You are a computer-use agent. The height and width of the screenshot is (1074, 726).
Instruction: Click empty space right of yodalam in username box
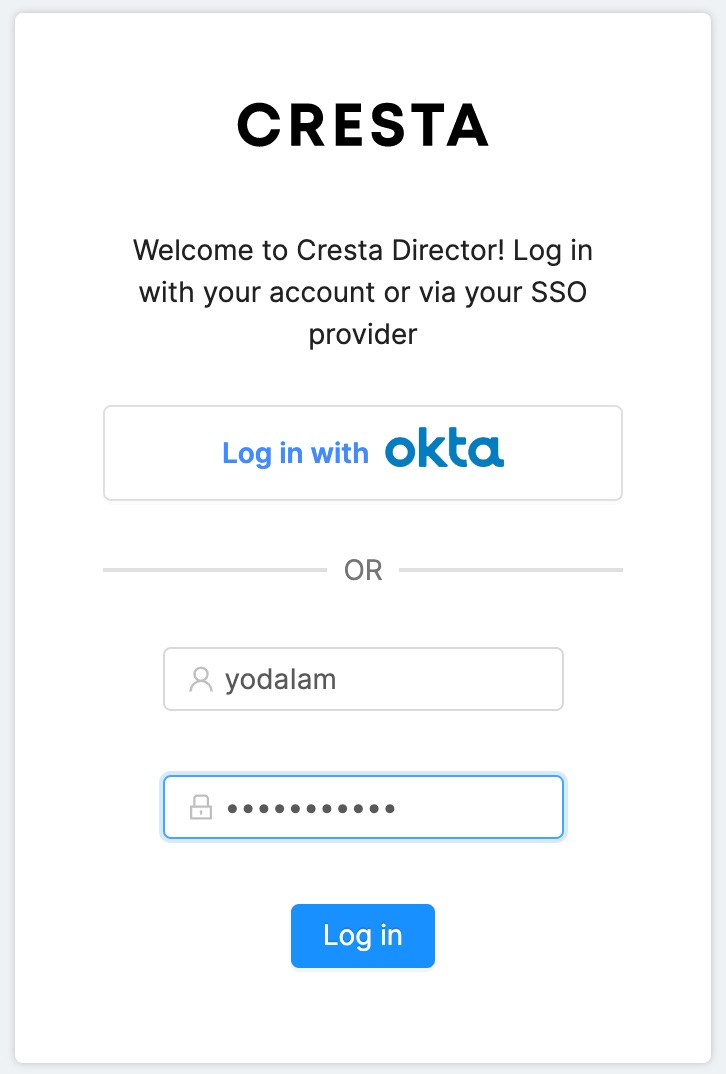(x=449, y=679)
